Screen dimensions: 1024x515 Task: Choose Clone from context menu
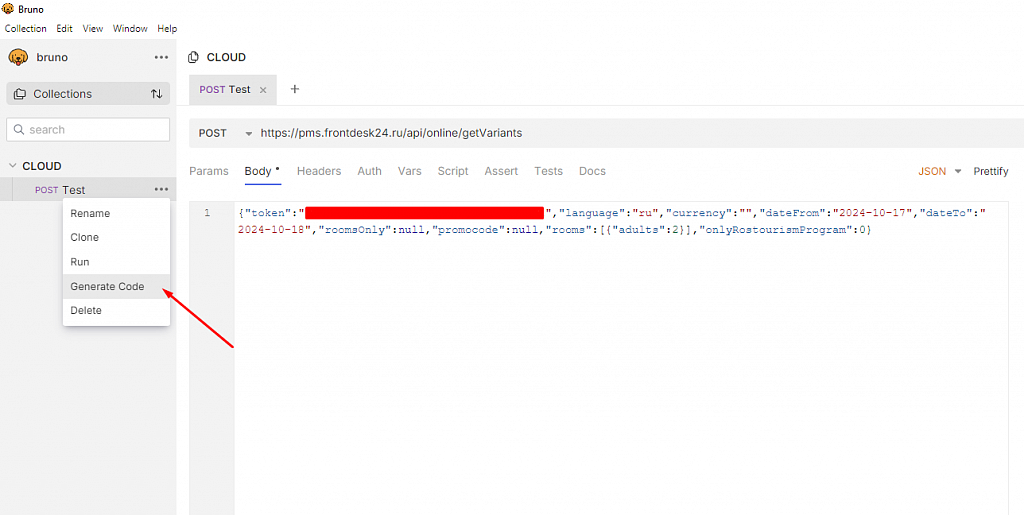[x=116, y=238]
